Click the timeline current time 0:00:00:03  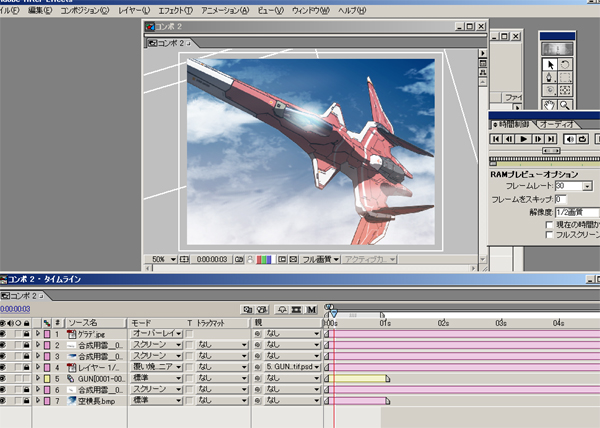[x=15, y=309]
